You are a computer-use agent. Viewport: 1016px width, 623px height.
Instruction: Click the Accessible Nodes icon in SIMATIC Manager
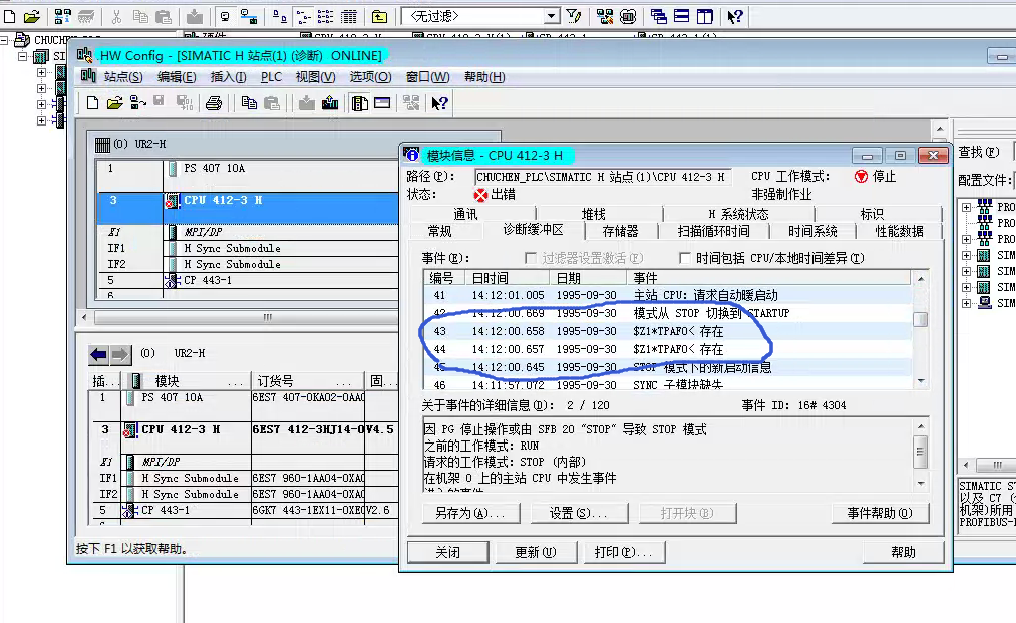click(x=63, y=16)
